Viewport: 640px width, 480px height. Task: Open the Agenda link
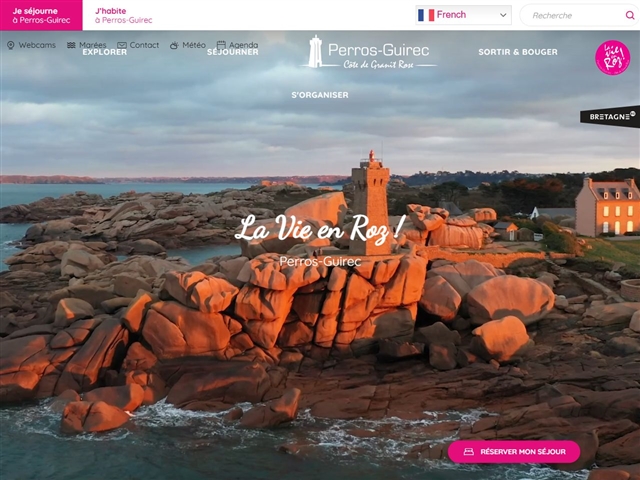pos(244,45)
